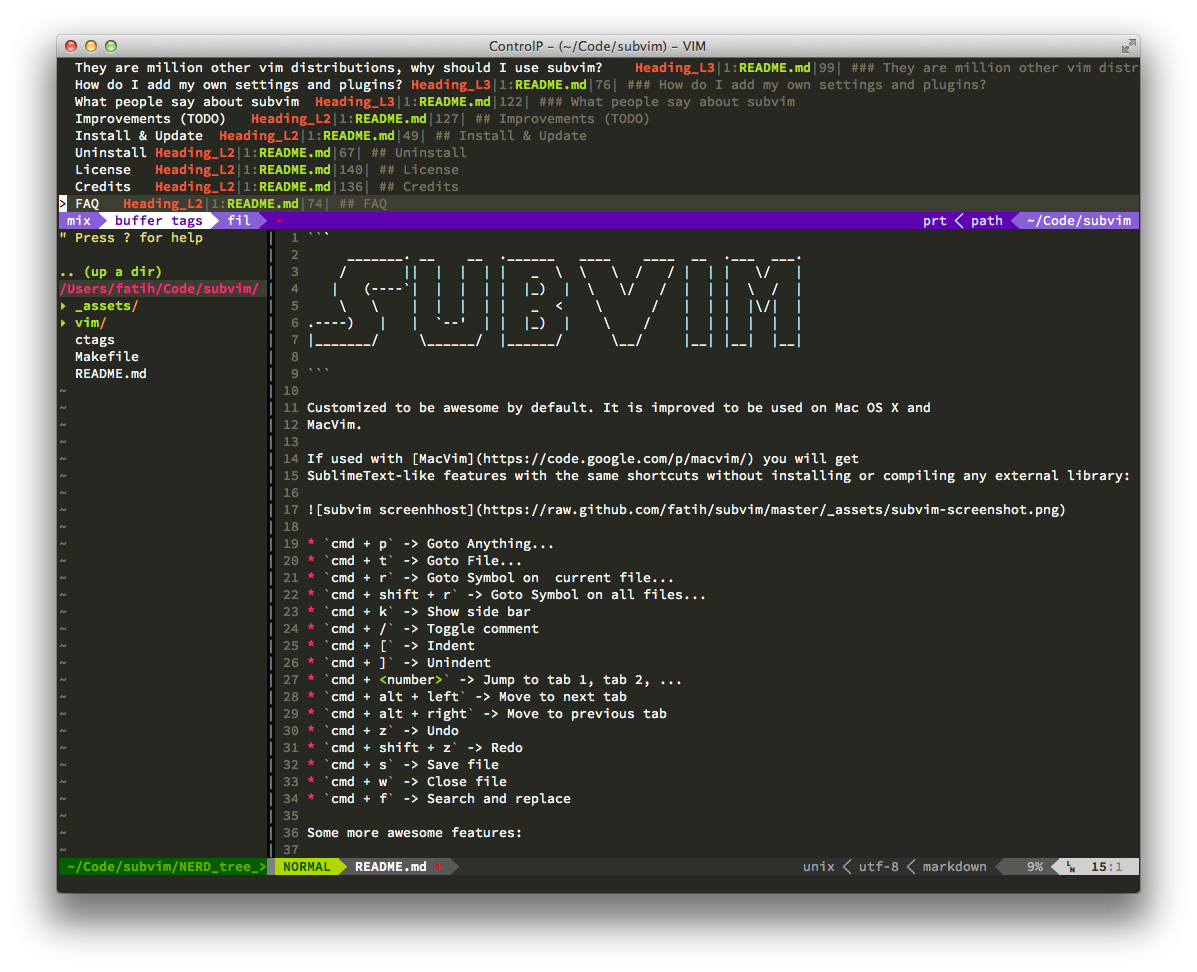The height and width of the screenshot is (972, 1197).
Task: Click the 'path' CtrlP status segment
Action: tap(986, 221)
